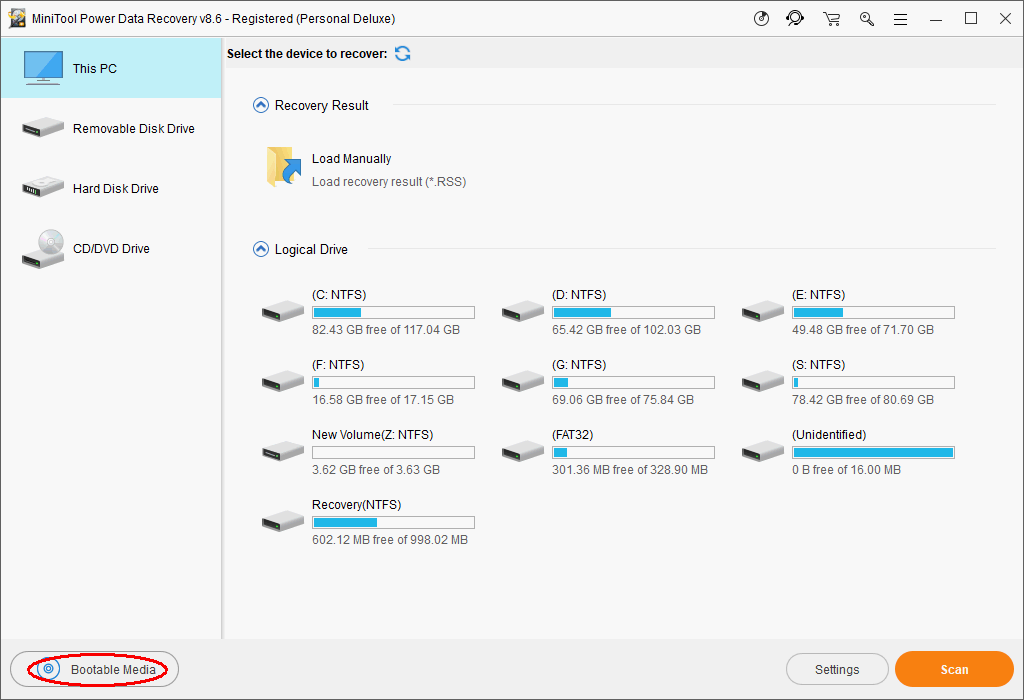The width and height of the screenshot is (1024, 700).
Task: Open the support headset icon
Action: tap(795, 18)
